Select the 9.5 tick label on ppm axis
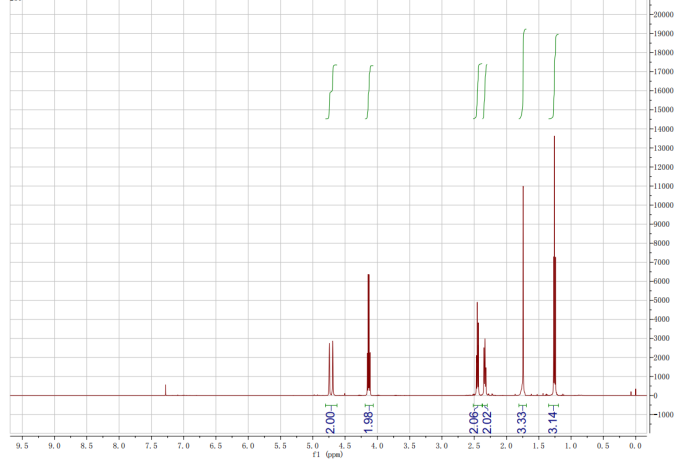Screen dimensions: 691x465 point(20,444)
